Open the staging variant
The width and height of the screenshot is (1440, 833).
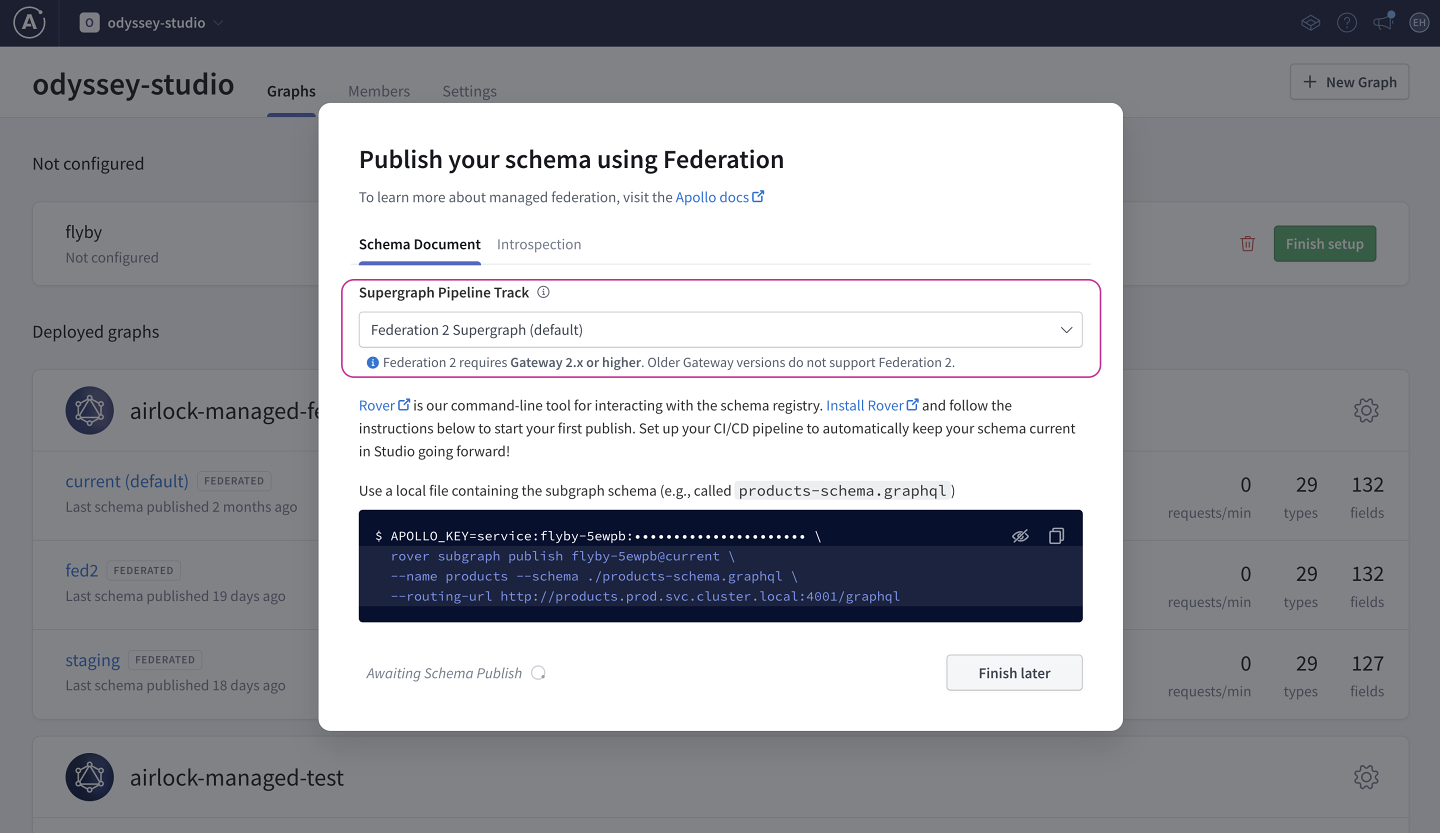(93, 660)
